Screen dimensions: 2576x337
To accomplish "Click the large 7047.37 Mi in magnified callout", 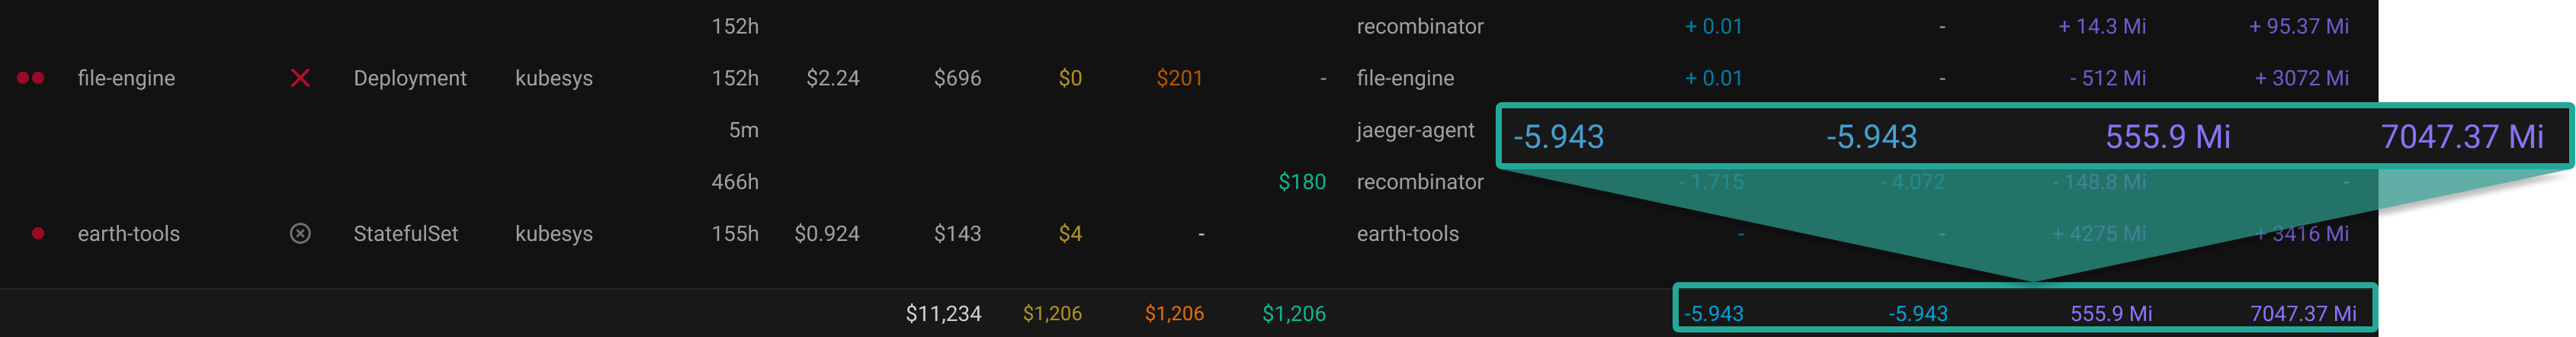I will 2462,136.
